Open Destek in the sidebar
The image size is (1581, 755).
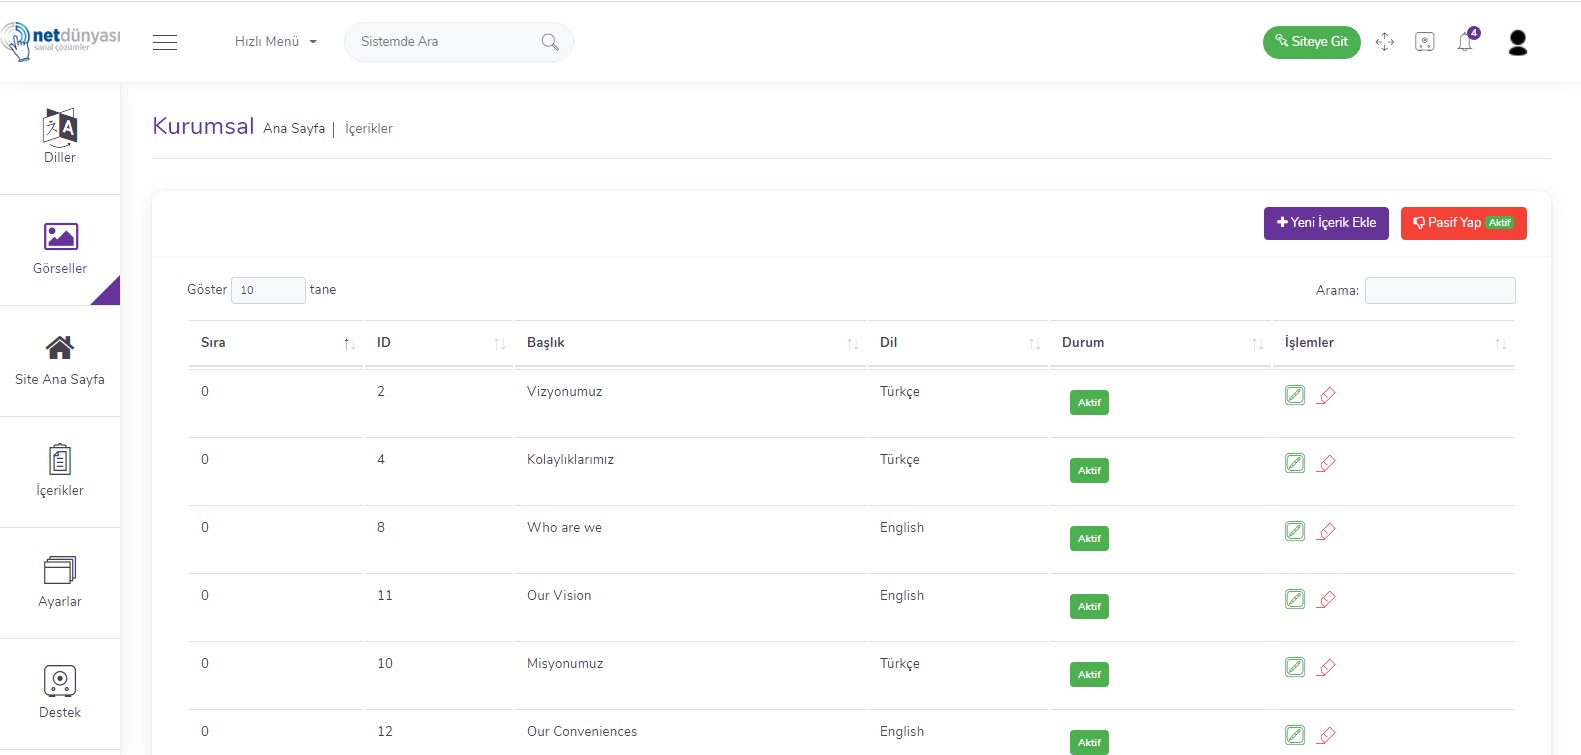click(60, 693)
